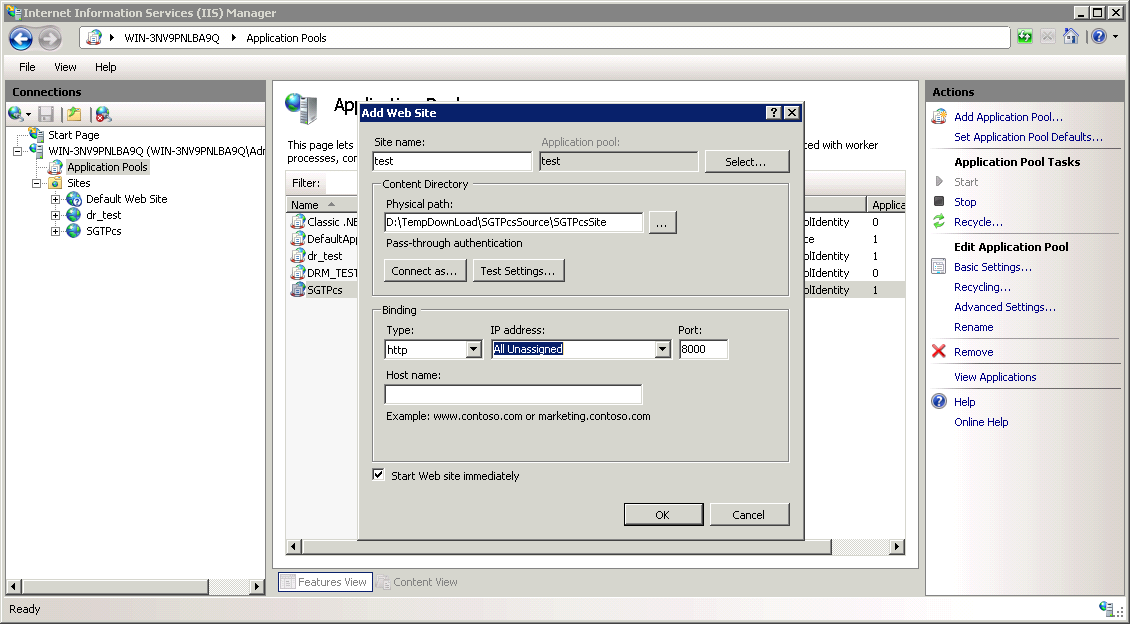Click the Refresh page icon in the address bar
The height and width of the screenshot is (624, 1130).
1024,37
